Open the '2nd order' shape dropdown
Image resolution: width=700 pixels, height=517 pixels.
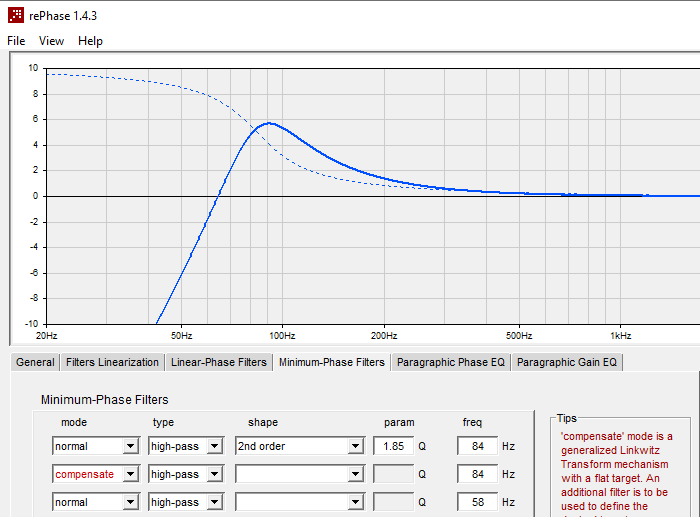pyautogui.click(x=355, y=446)
